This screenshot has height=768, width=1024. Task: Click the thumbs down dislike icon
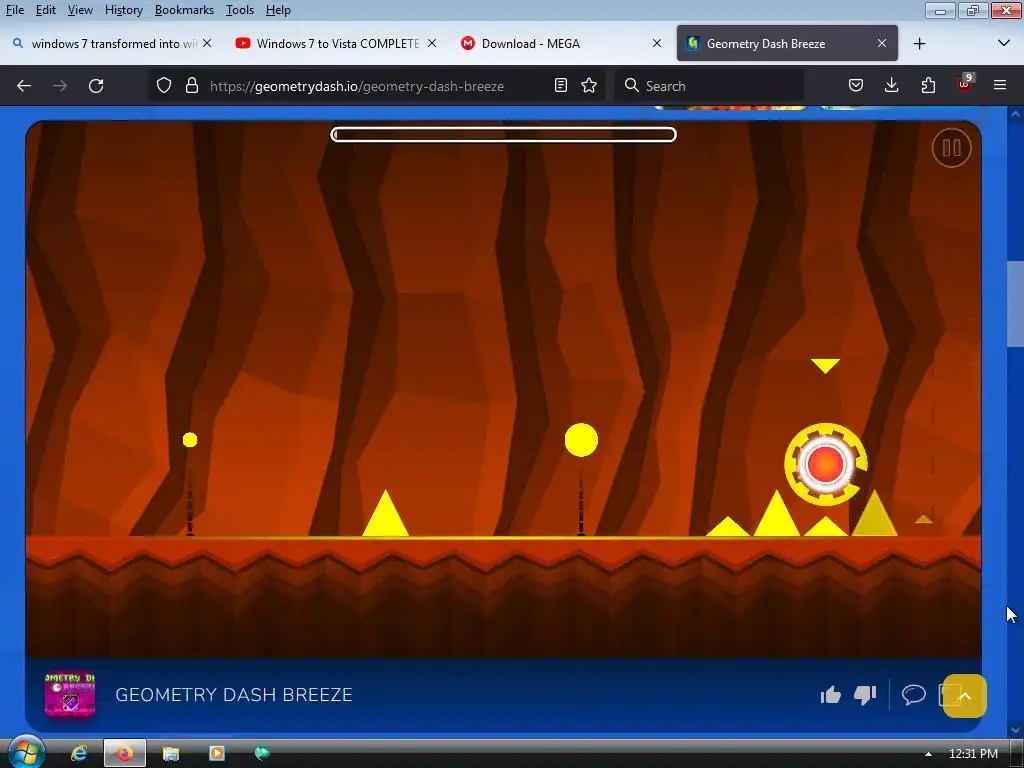coord(865,695)
